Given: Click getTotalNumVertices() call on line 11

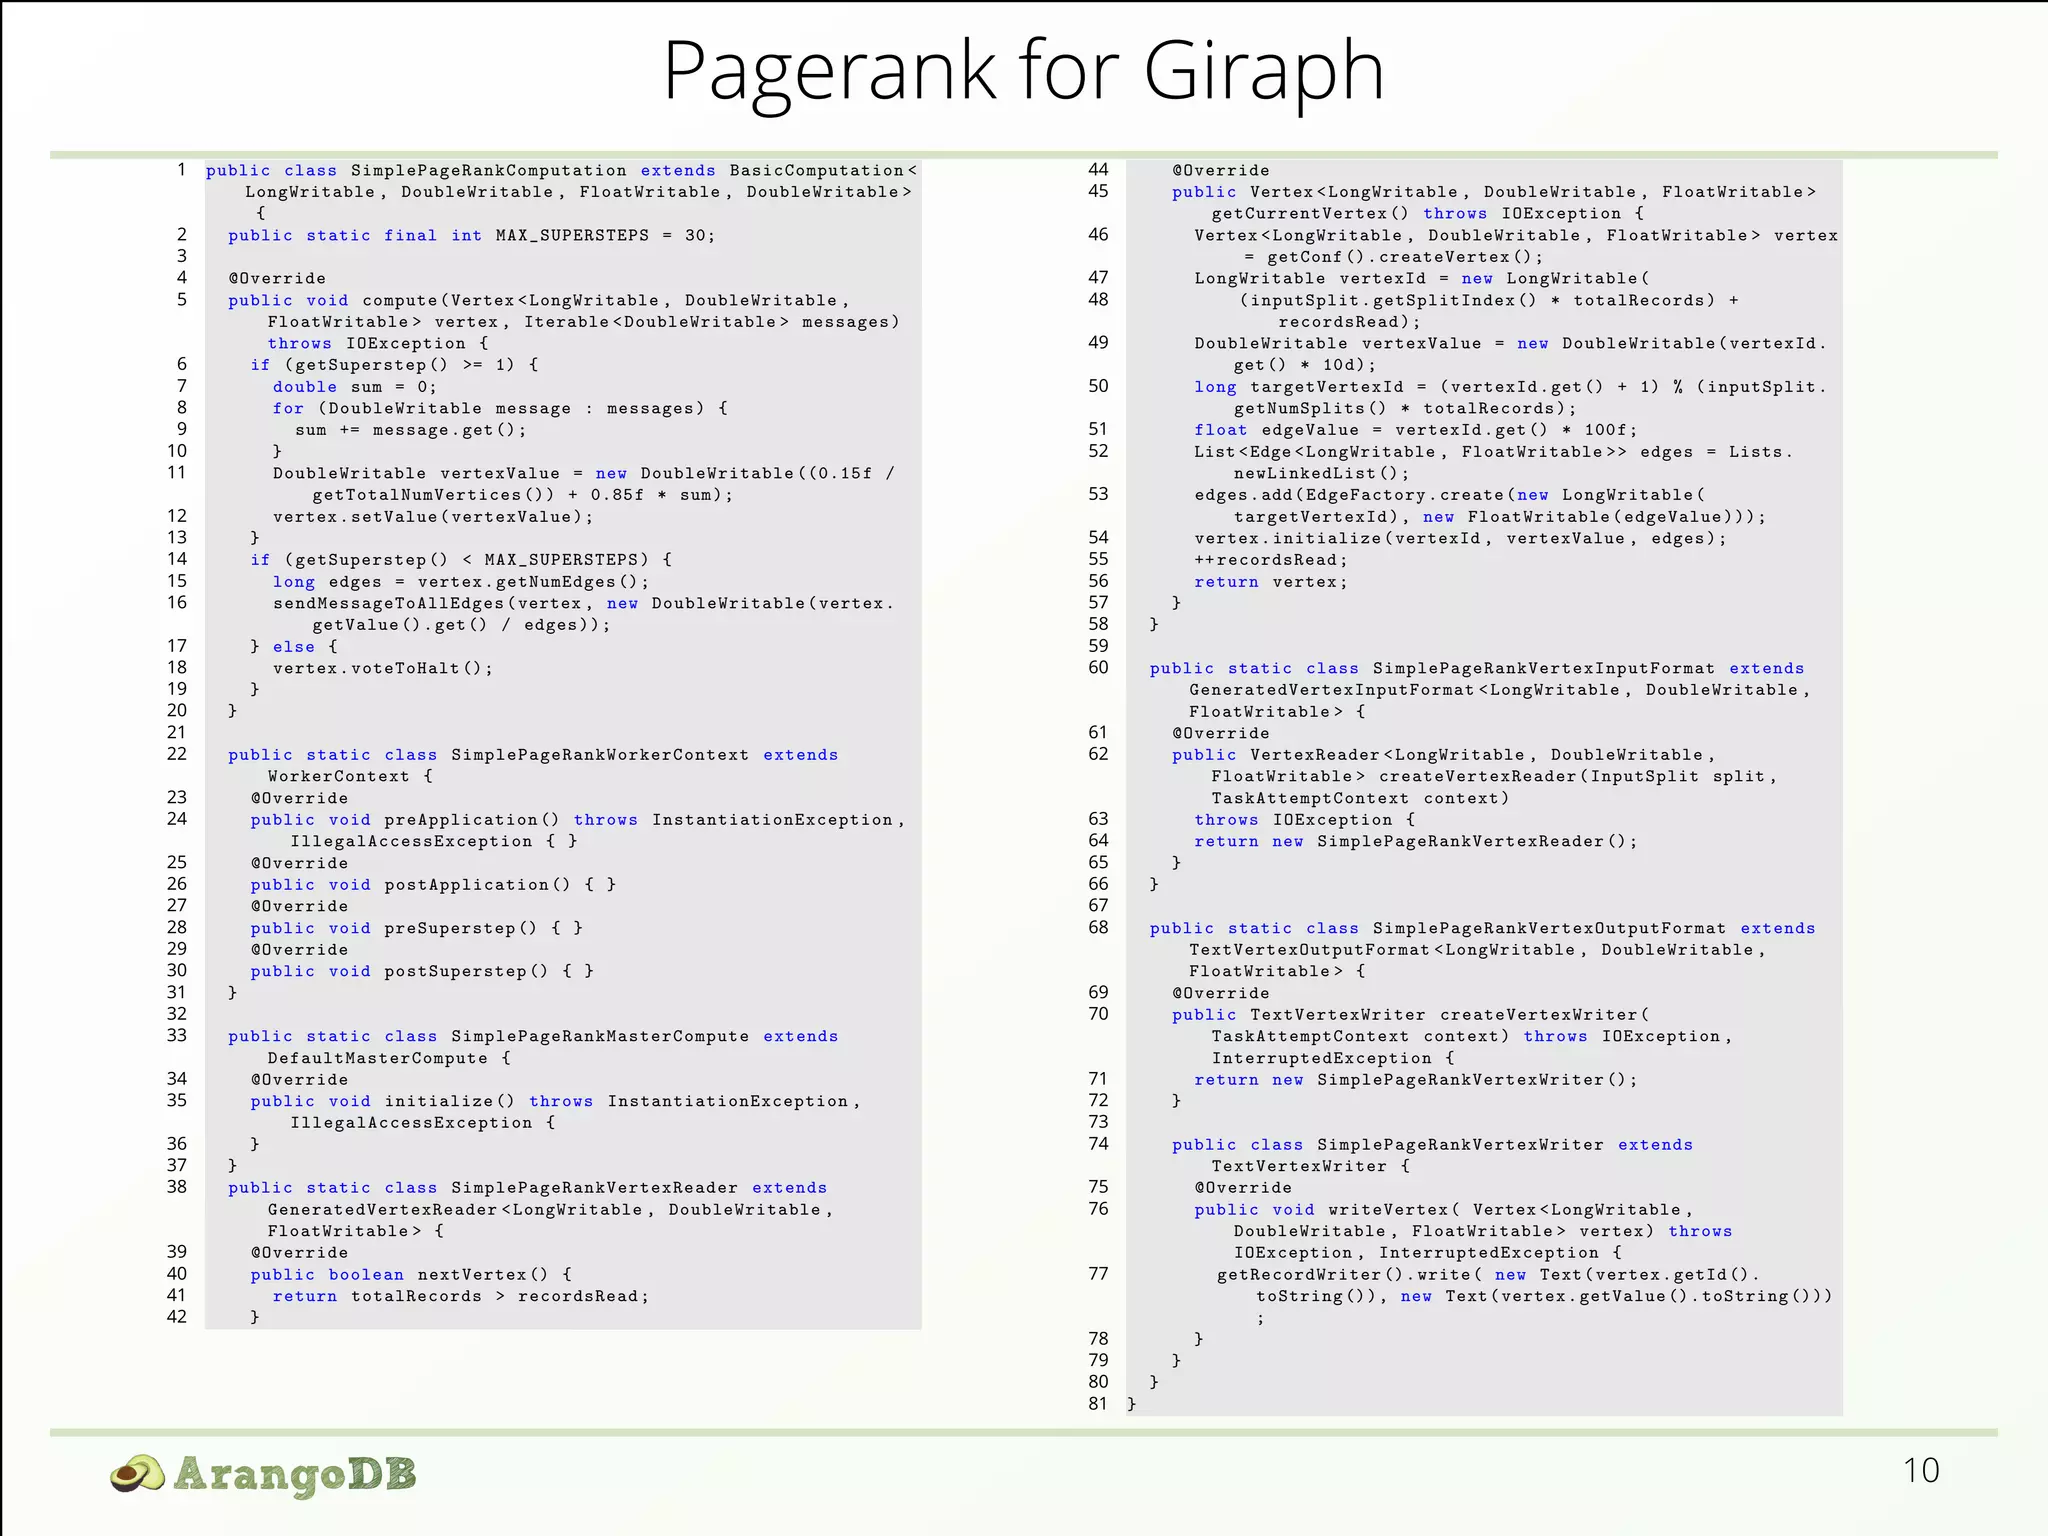Looking at the screenshot, I should click(x=433, y=495).
